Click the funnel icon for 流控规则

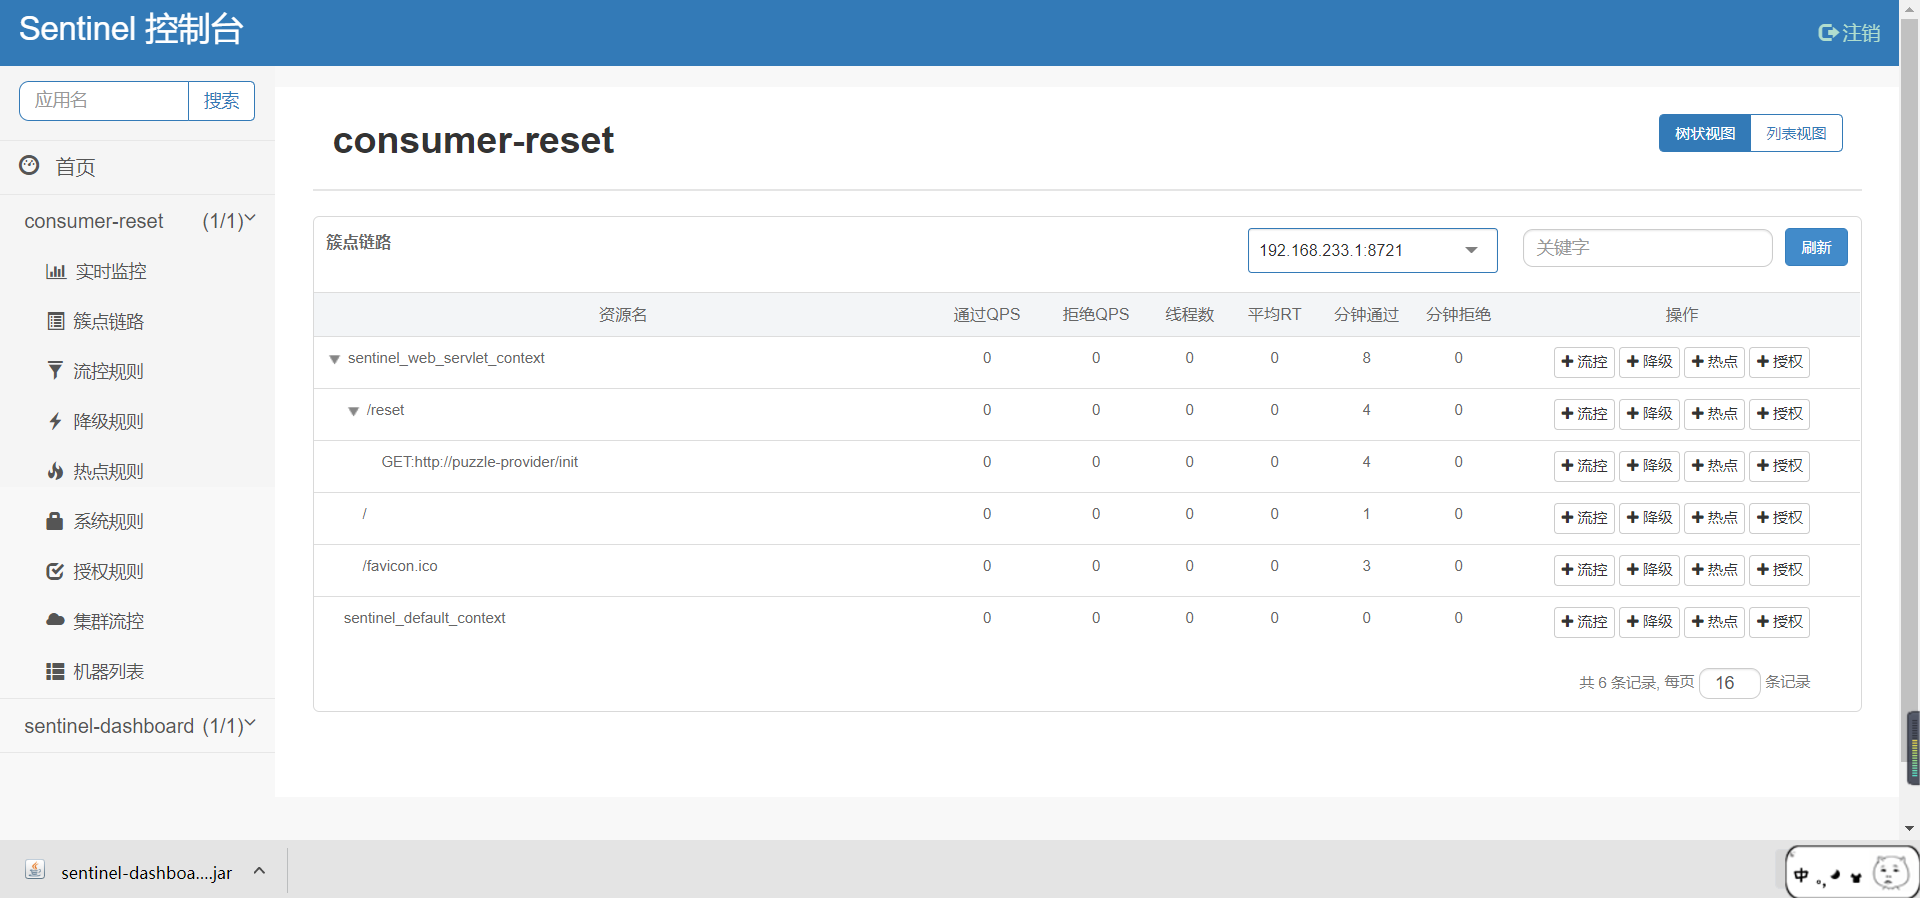click(55, 371)
